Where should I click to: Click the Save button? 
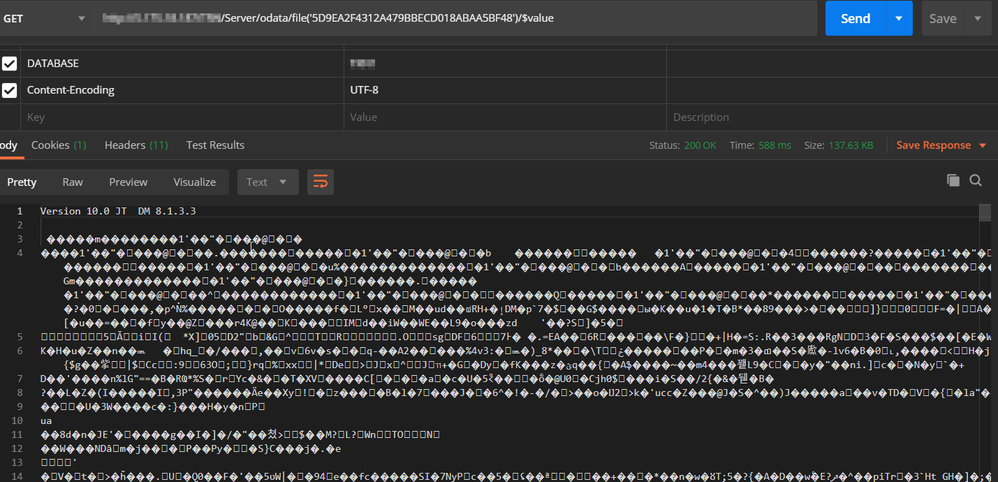click(x=943, y=18)
